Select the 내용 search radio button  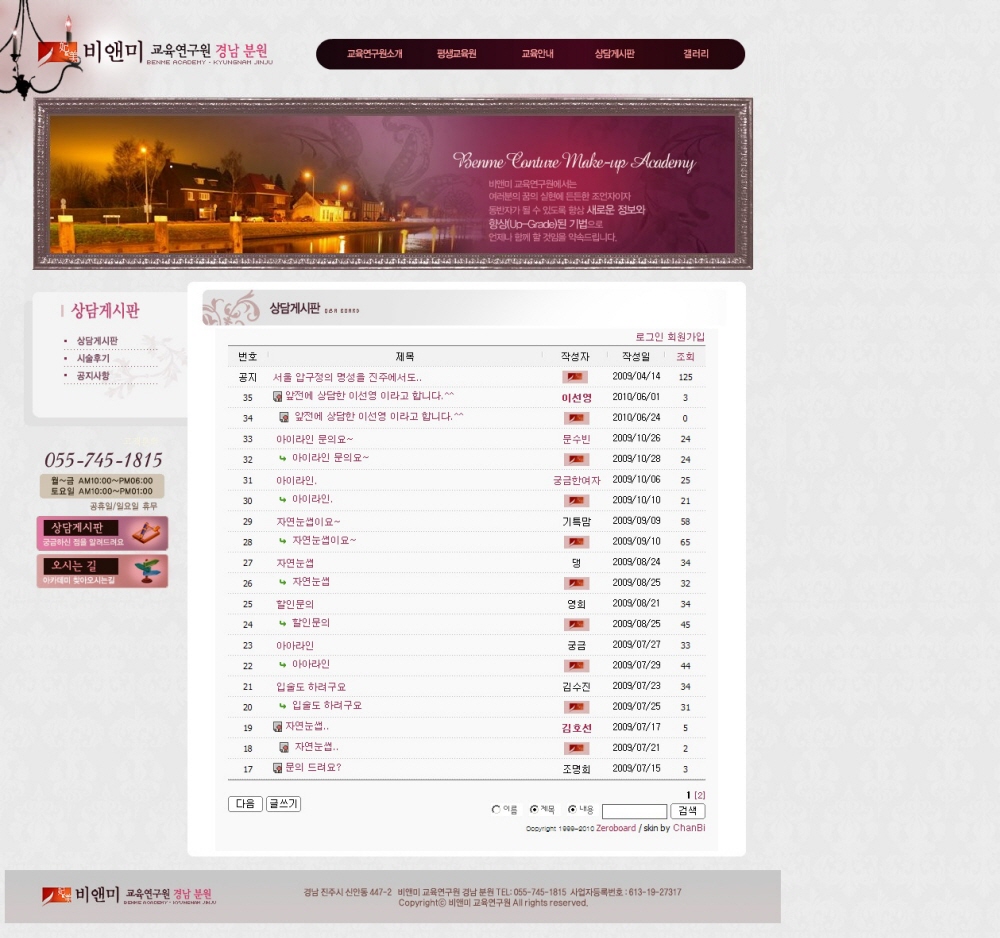pos(572,810)
